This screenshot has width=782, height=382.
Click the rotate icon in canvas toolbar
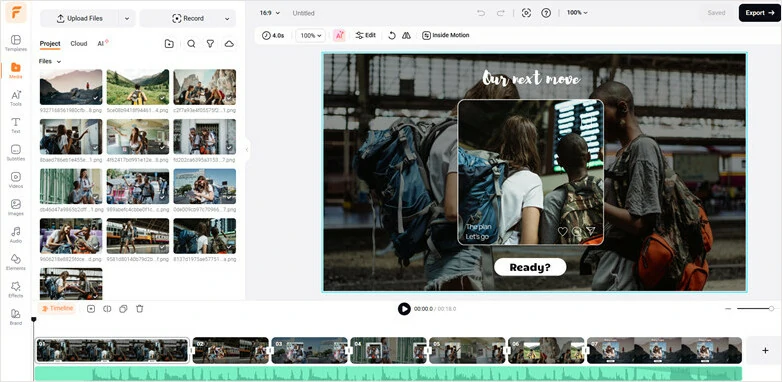click(392, 35)
